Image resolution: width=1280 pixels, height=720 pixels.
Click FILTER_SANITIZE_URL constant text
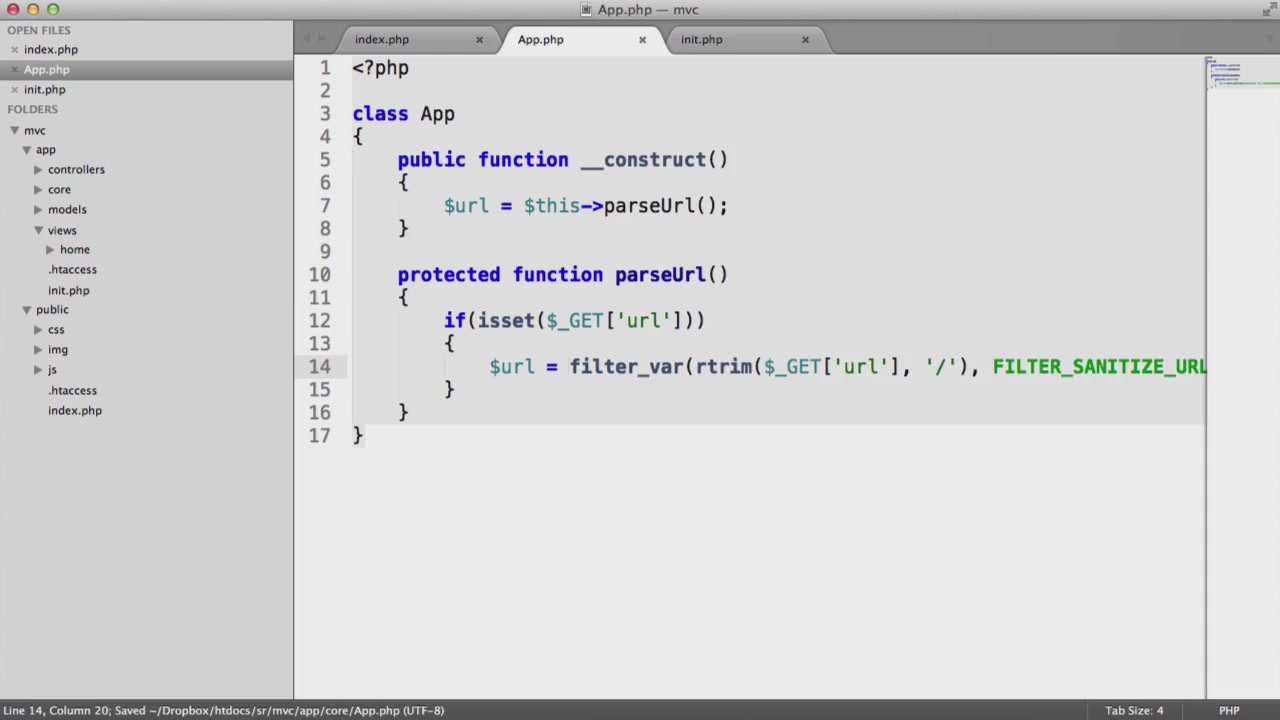click(1099, 367)
